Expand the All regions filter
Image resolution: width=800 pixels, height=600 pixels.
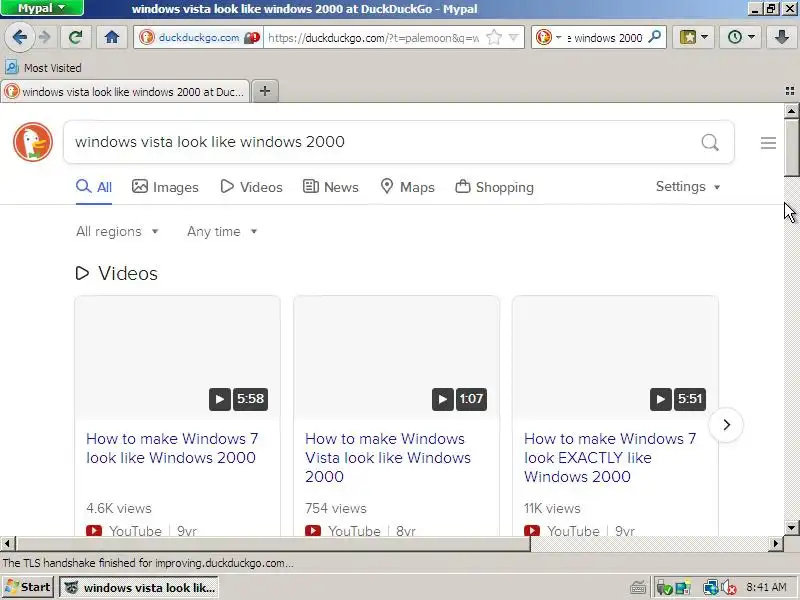coord(117,232)
